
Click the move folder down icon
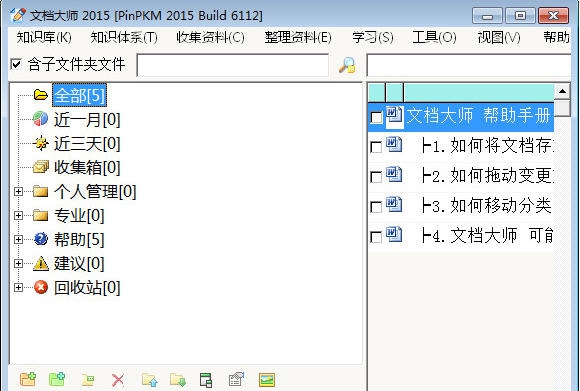[178, 380]
